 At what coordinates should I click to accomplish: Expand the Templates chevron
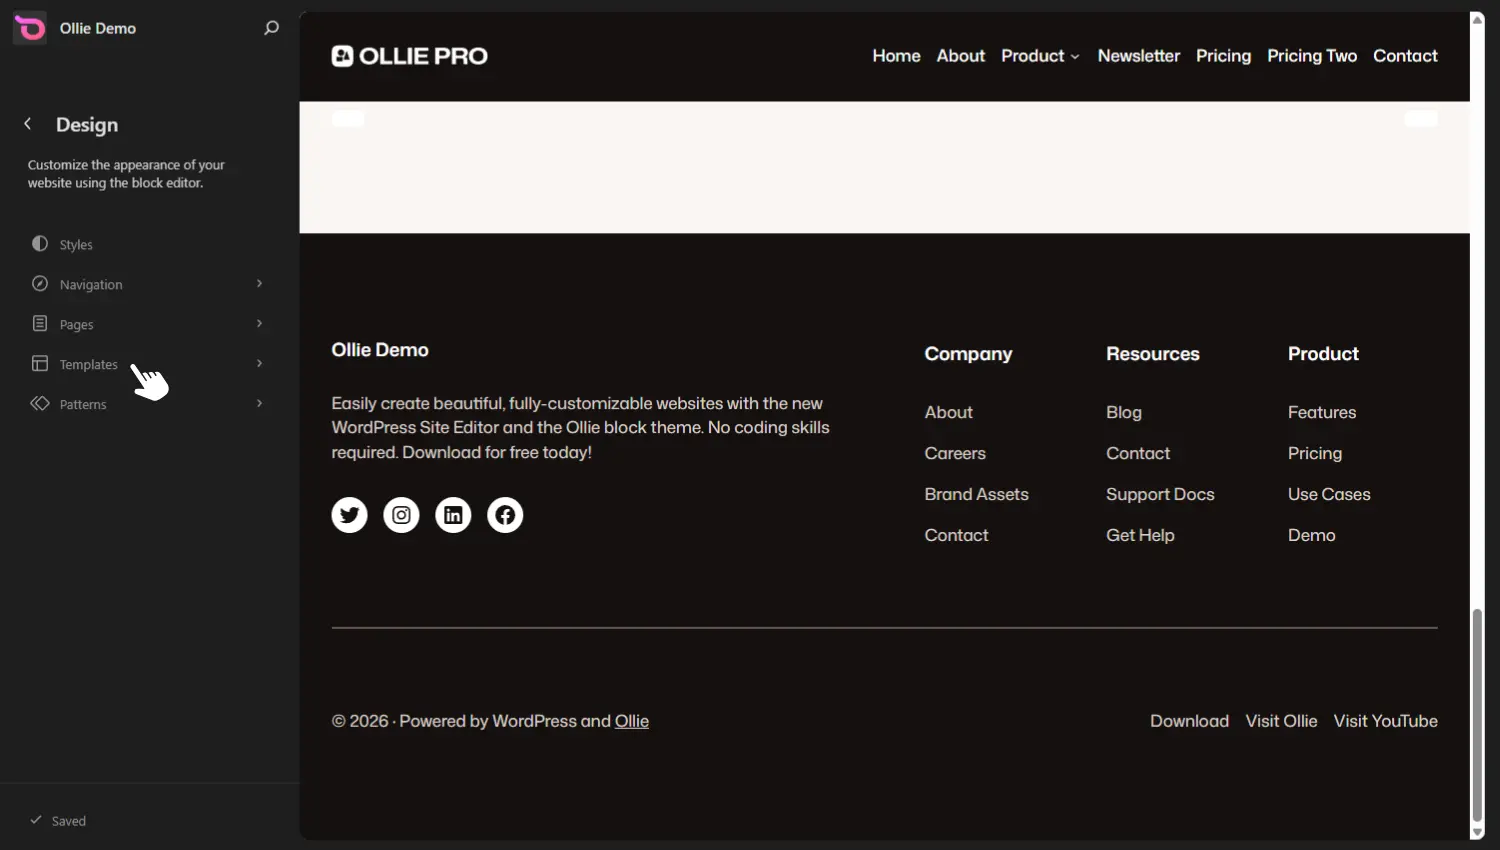pos(259,364)
